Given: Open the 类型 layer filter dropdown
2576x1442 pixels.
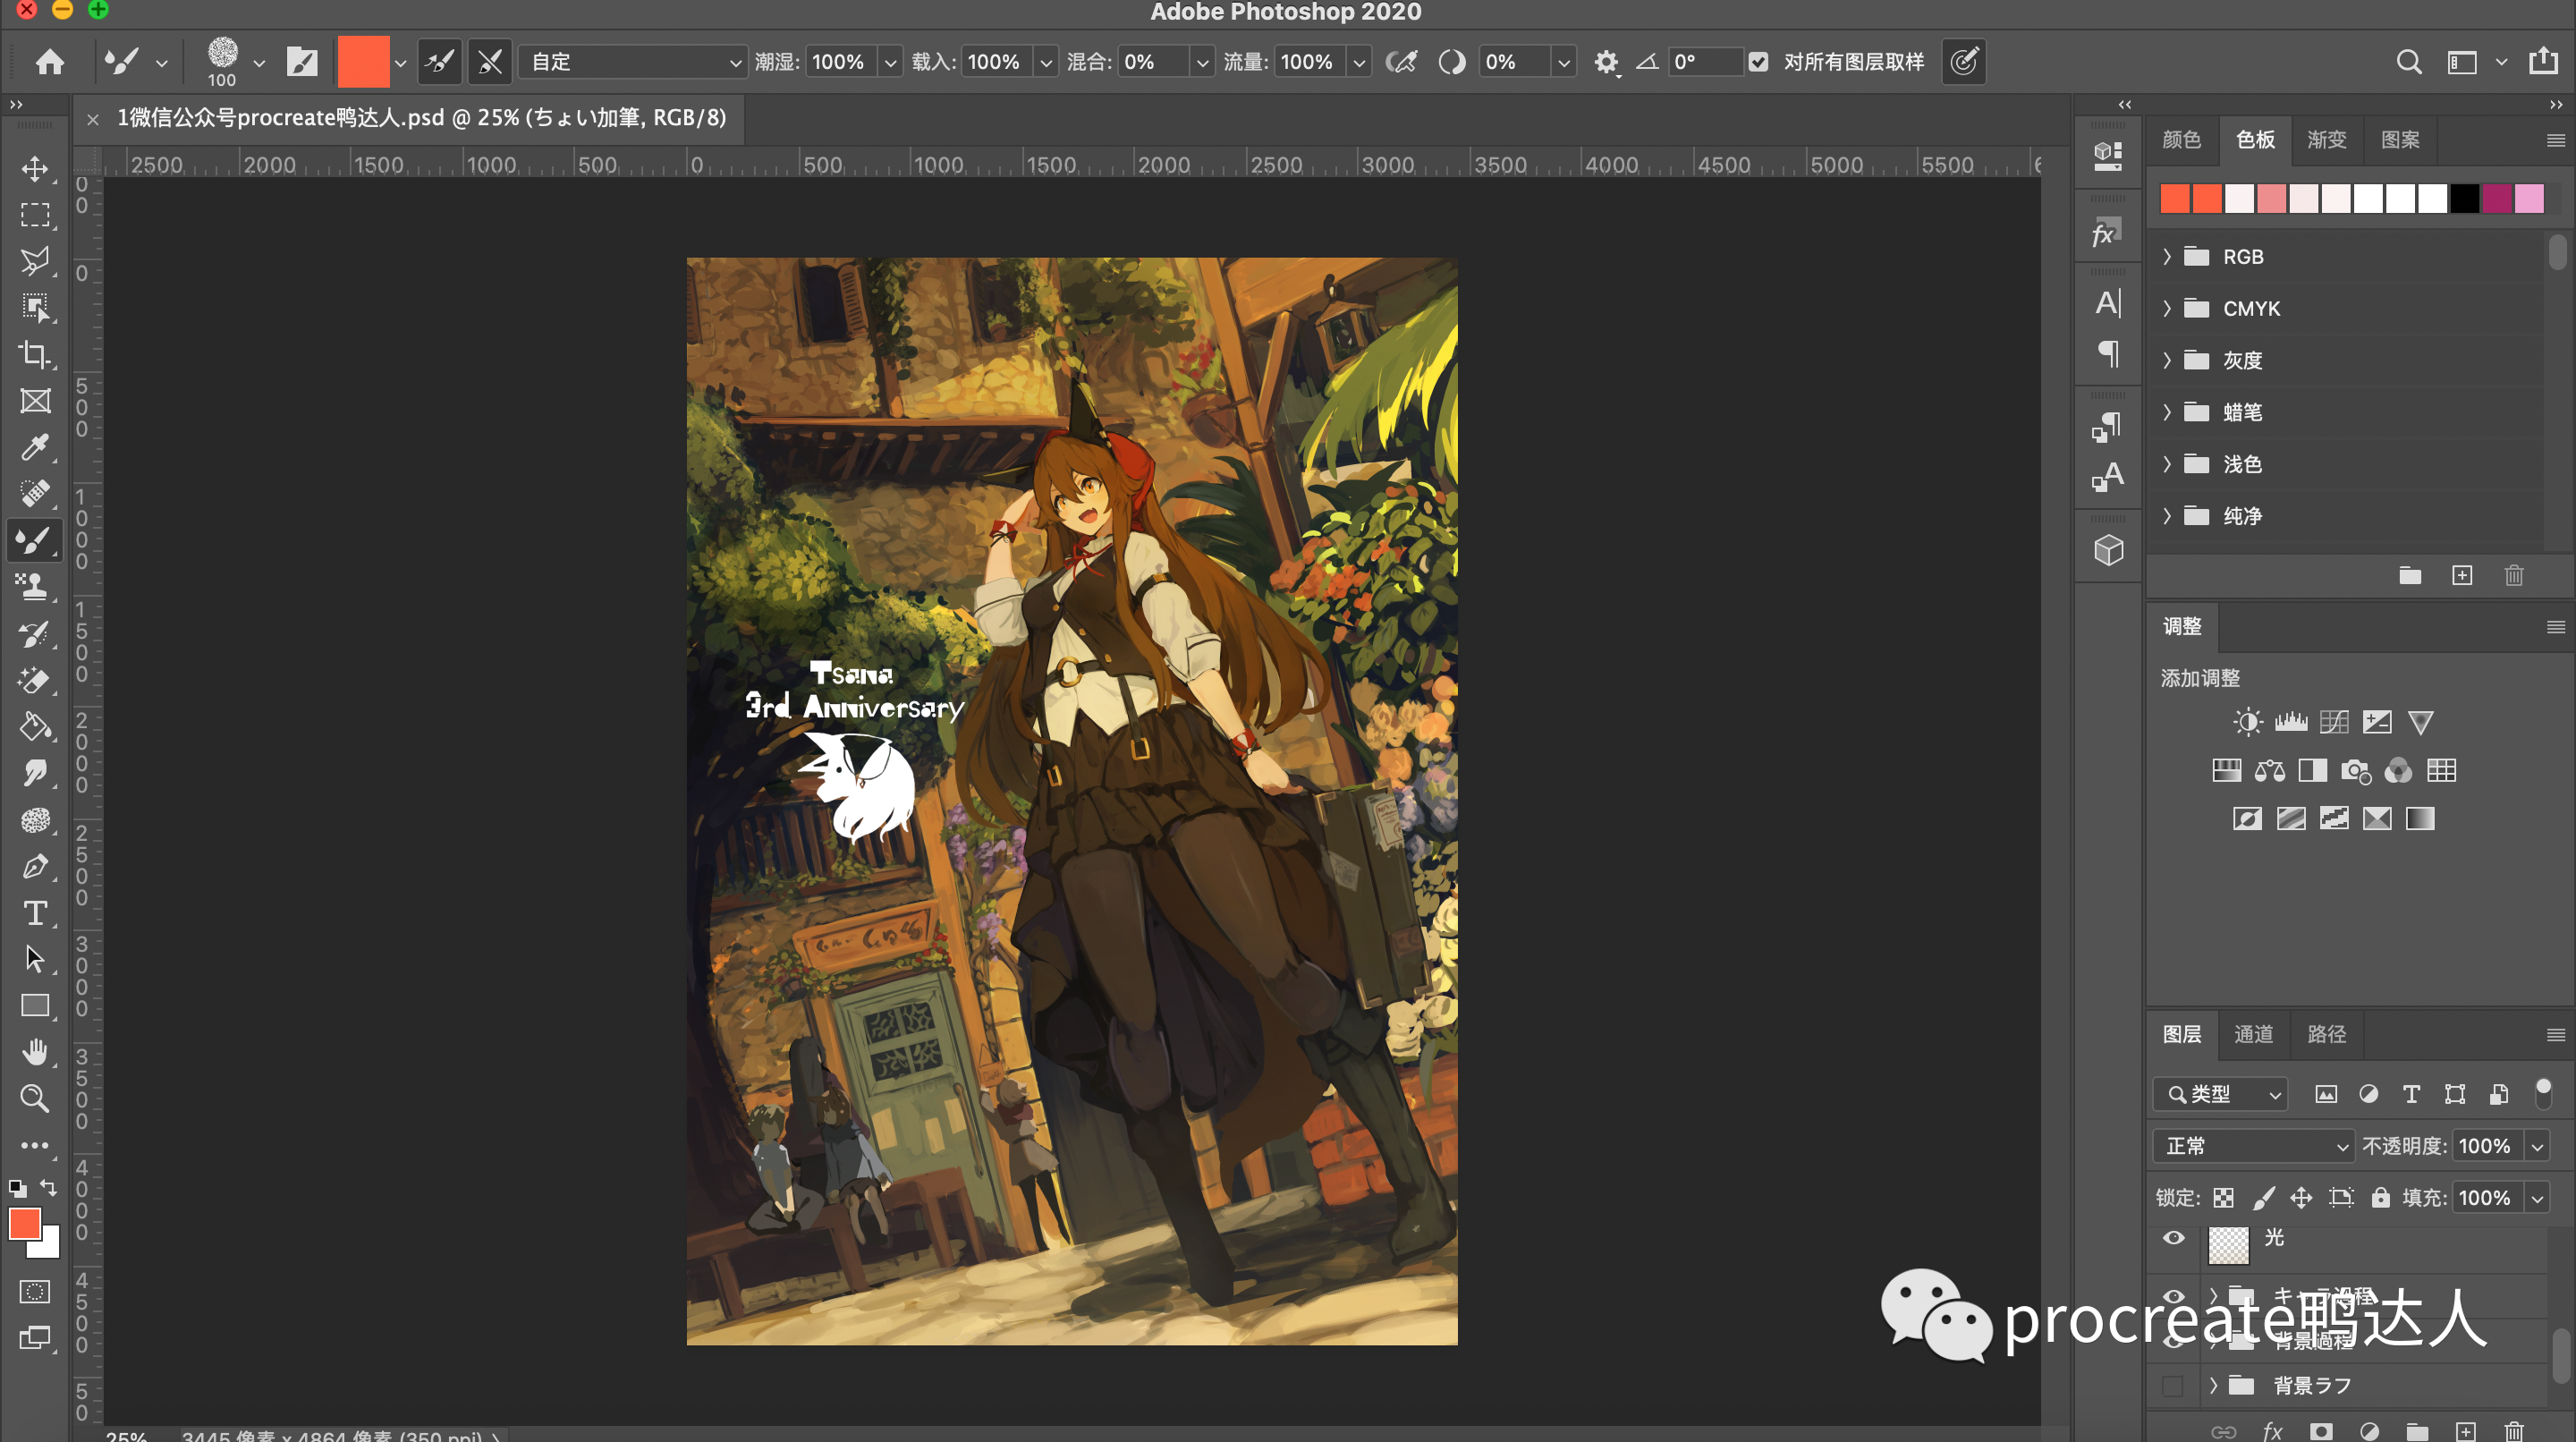Looking at the screenshot, I should tap(2220, 1094).
